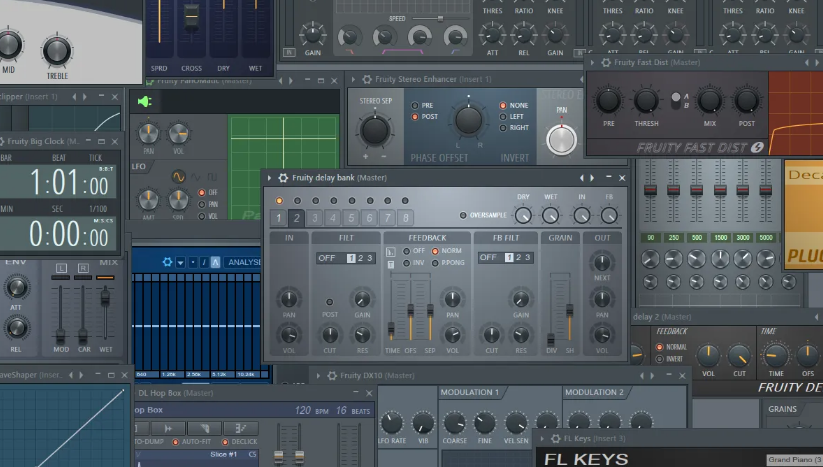Click the PAN knob in Stereo Enhancer

[x=561, y=140]
